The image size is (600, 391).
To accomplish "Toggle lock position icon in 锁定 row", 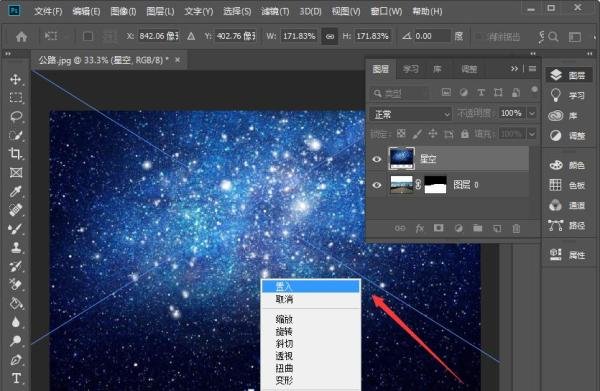I will (x=433, y=134).
